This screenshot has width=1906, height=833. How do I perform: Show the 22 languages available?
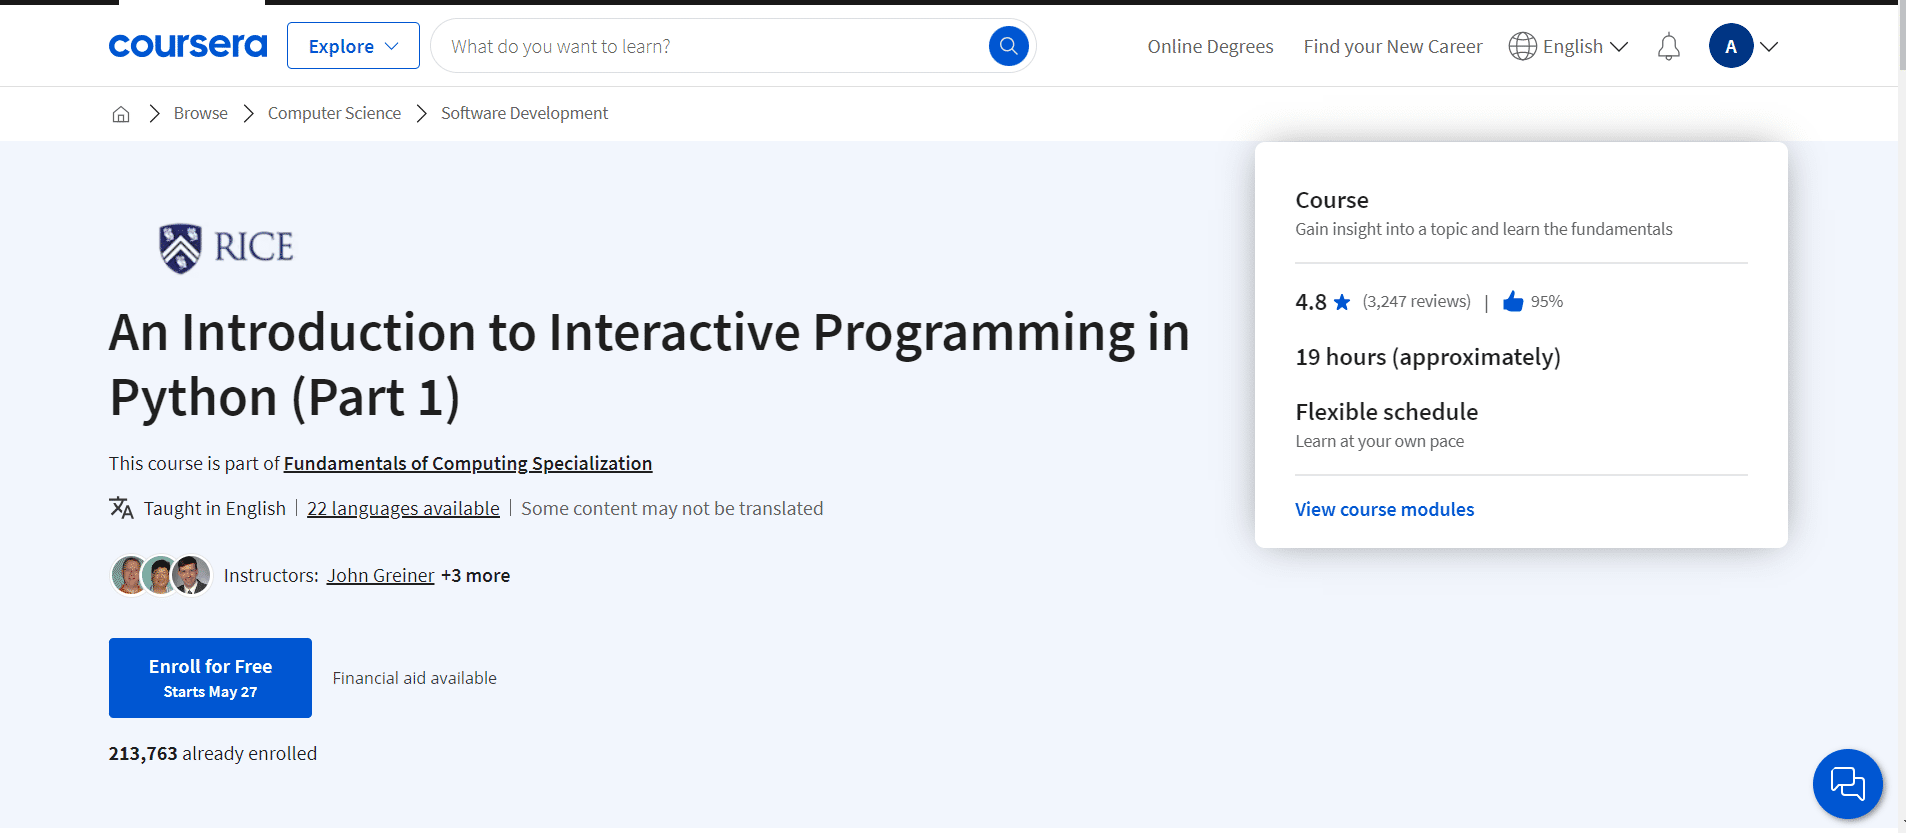(x=403, y=509)
